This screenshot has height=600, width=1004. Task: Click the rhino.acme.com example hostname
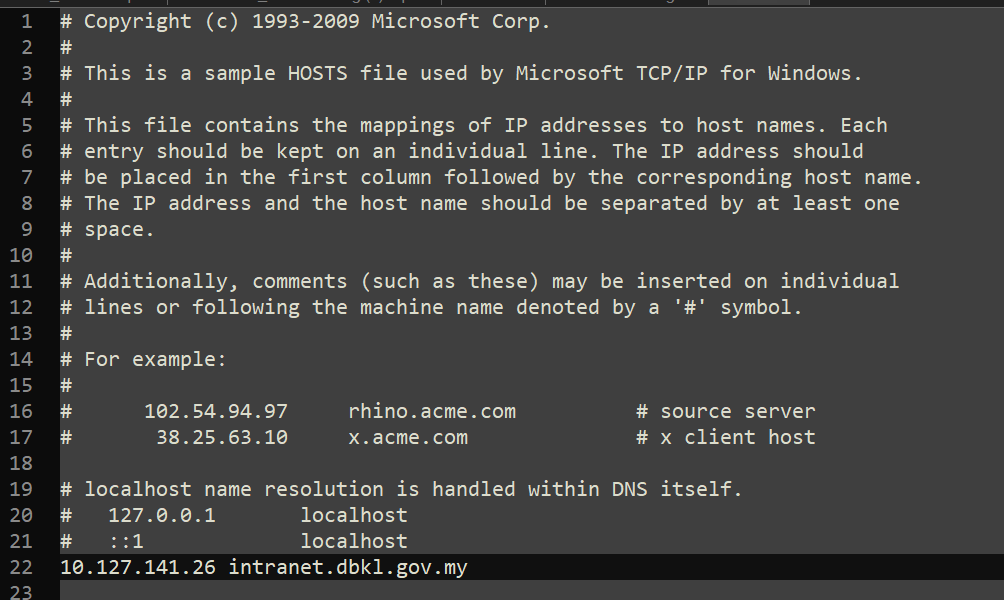(432, 411)
